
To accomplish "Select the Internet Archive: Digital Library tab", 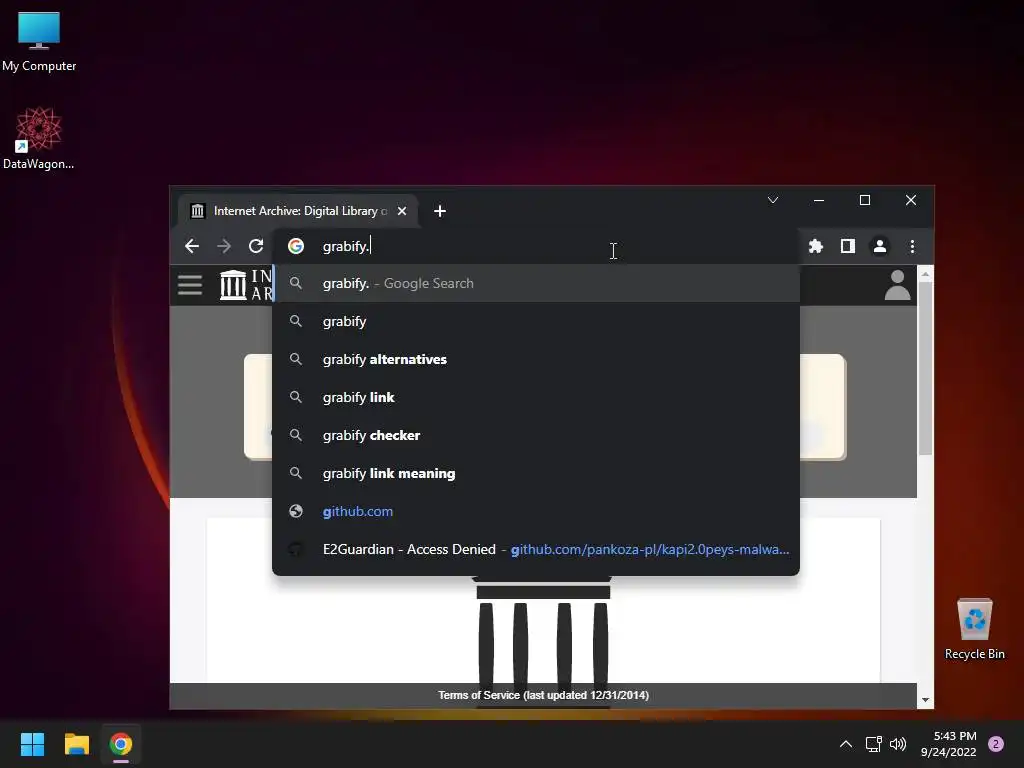I will click(x=298, y=211).
